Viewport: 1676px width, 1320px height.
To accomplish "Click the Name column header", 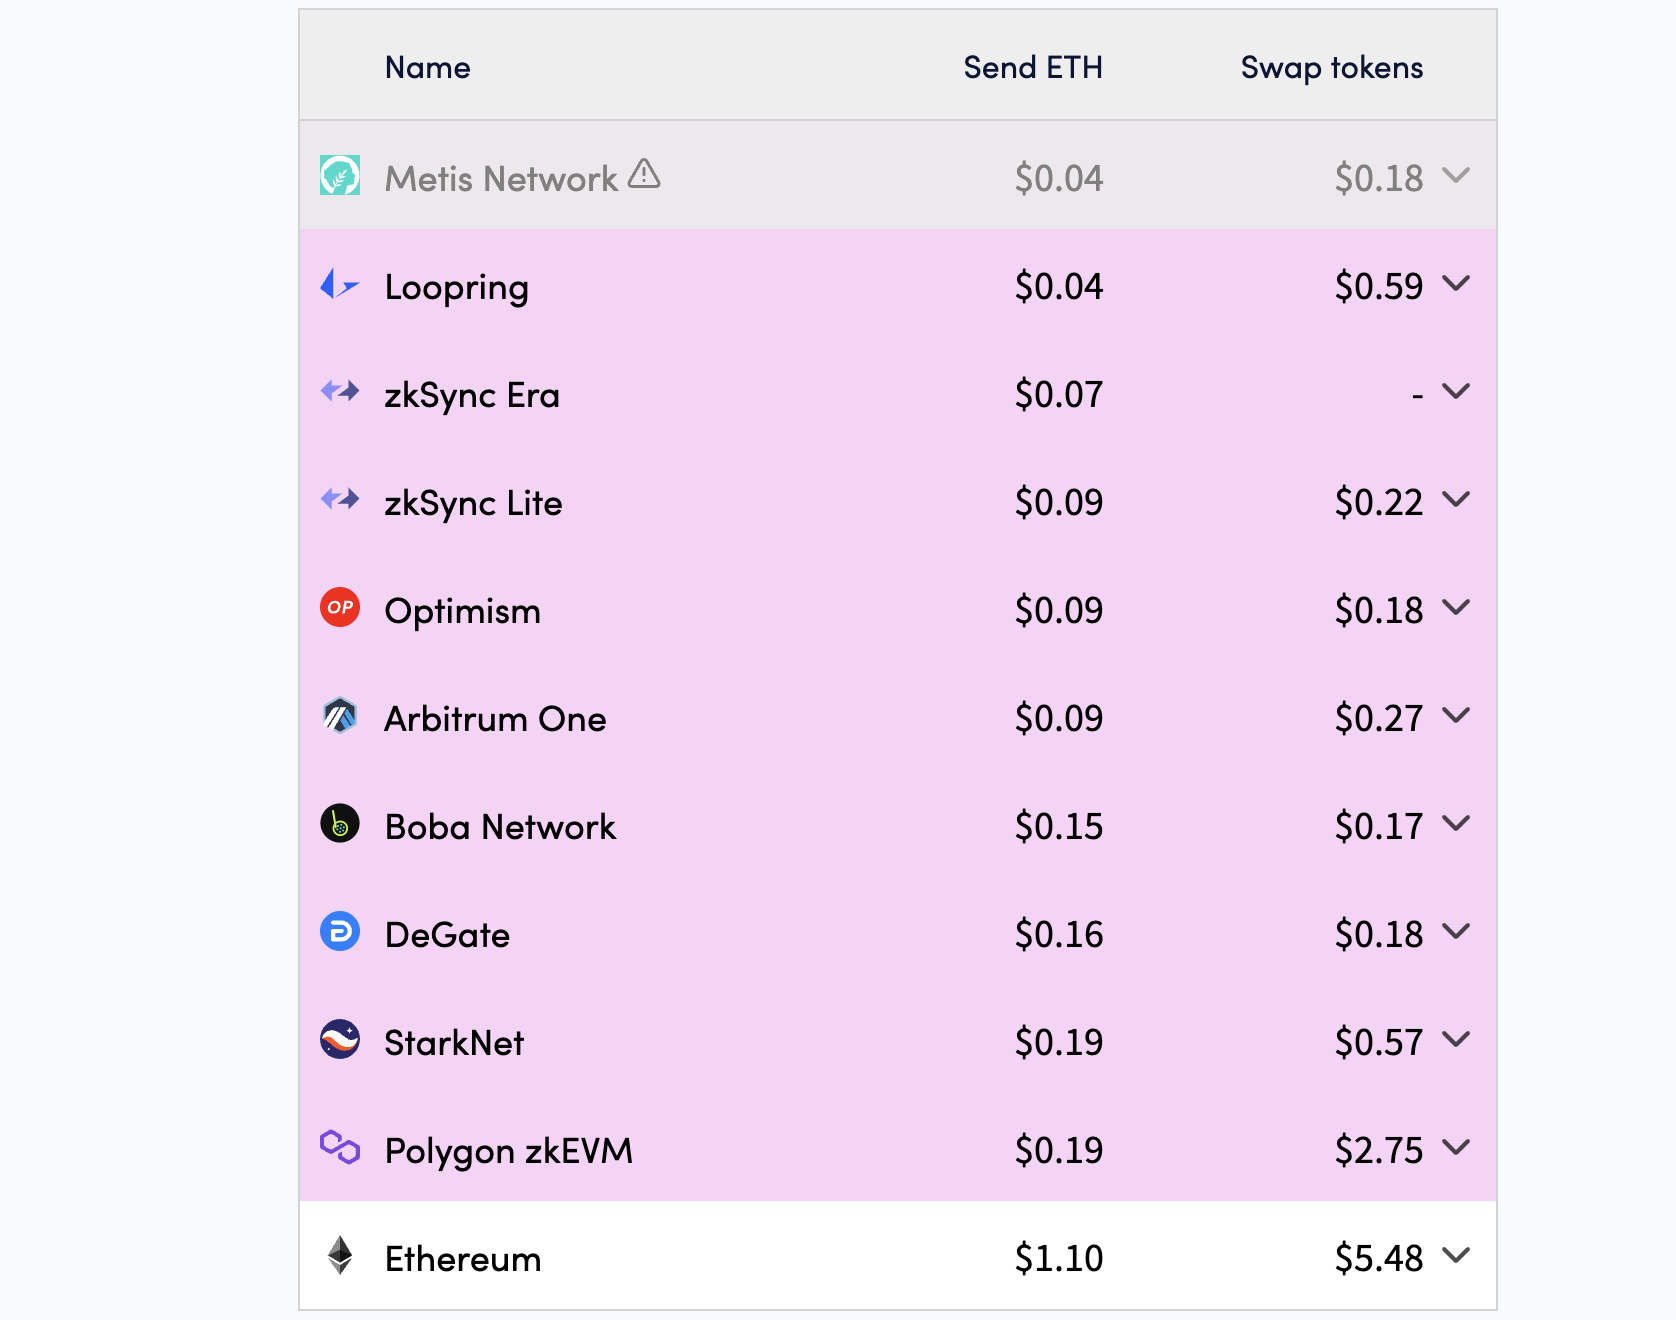I will pos(427,67).
